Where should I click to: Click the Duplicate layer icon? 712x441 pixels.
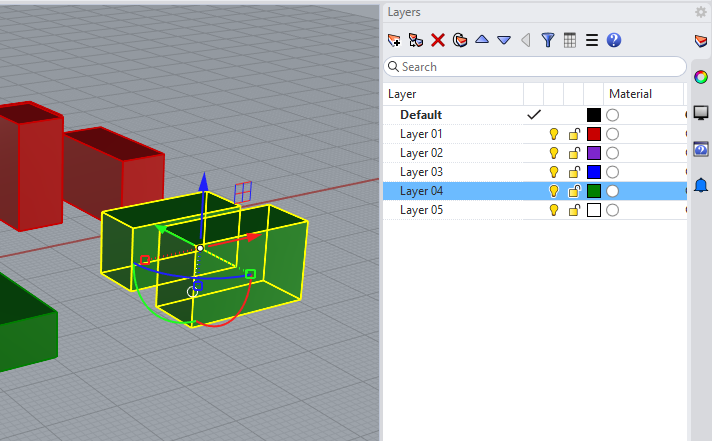click(x=460, y=40)
